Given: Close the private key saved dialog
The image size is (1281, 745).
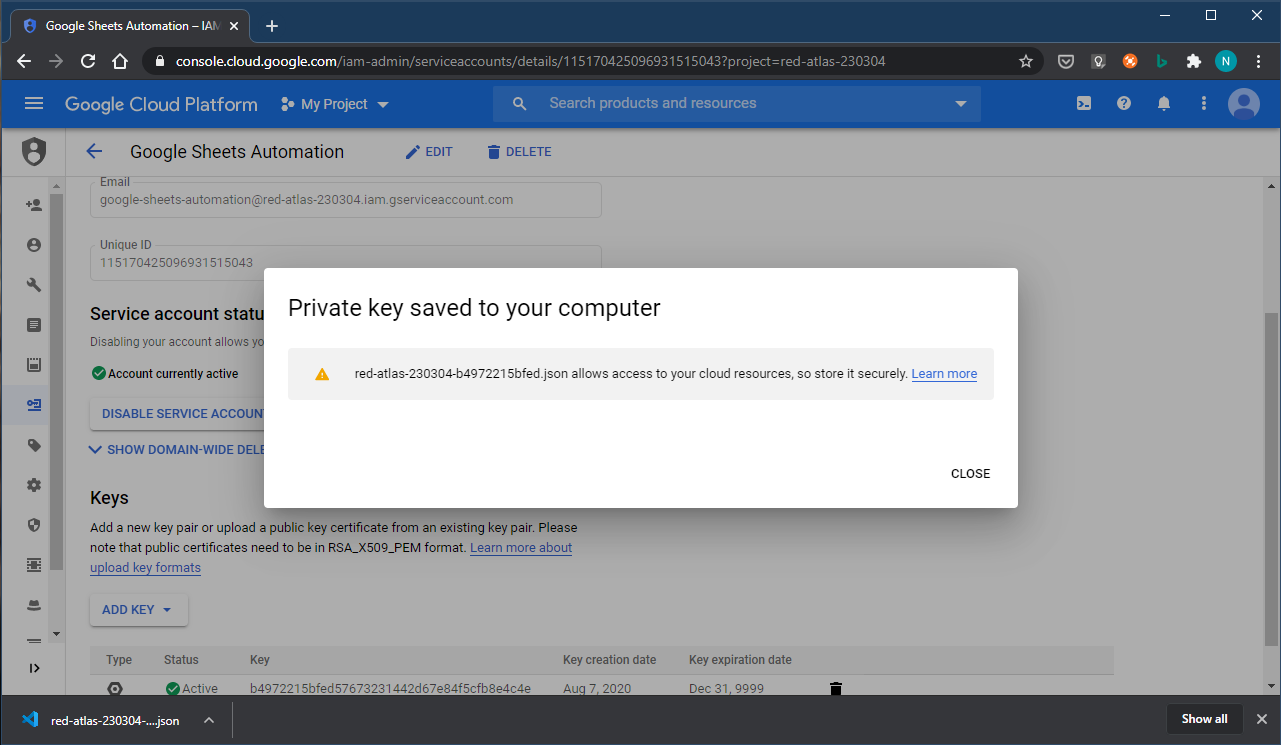Looking at the screenshot, I should 971,474.
